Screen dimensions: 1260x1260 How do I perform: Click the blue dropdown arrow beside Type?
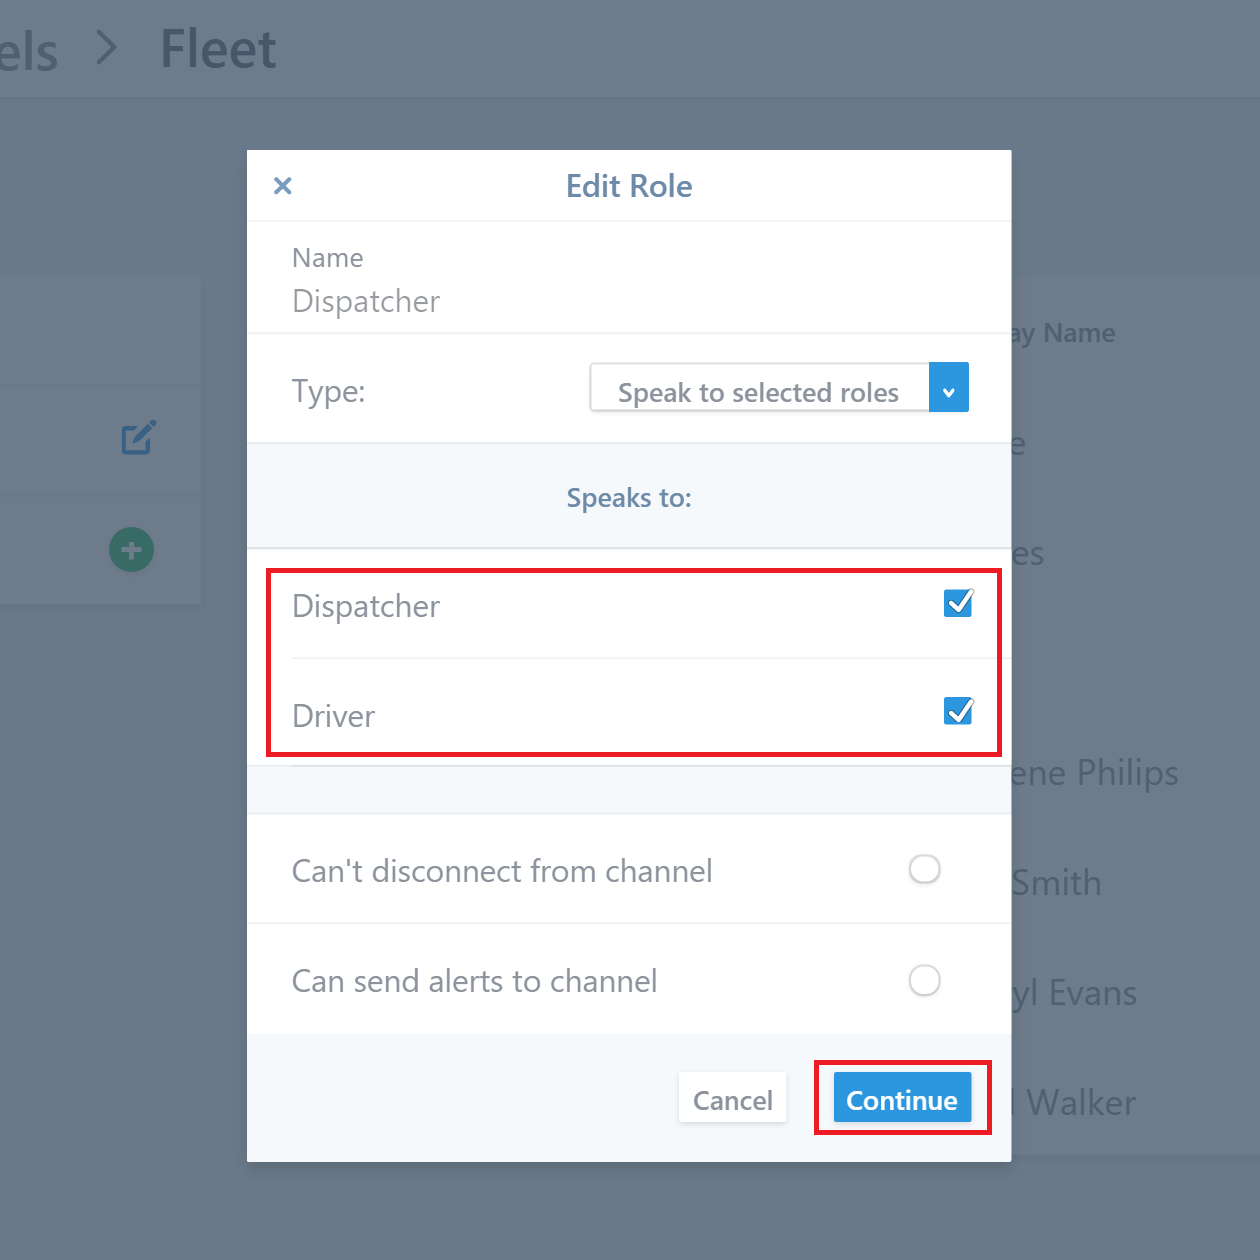pyautogui.click(x=949, y=388)
